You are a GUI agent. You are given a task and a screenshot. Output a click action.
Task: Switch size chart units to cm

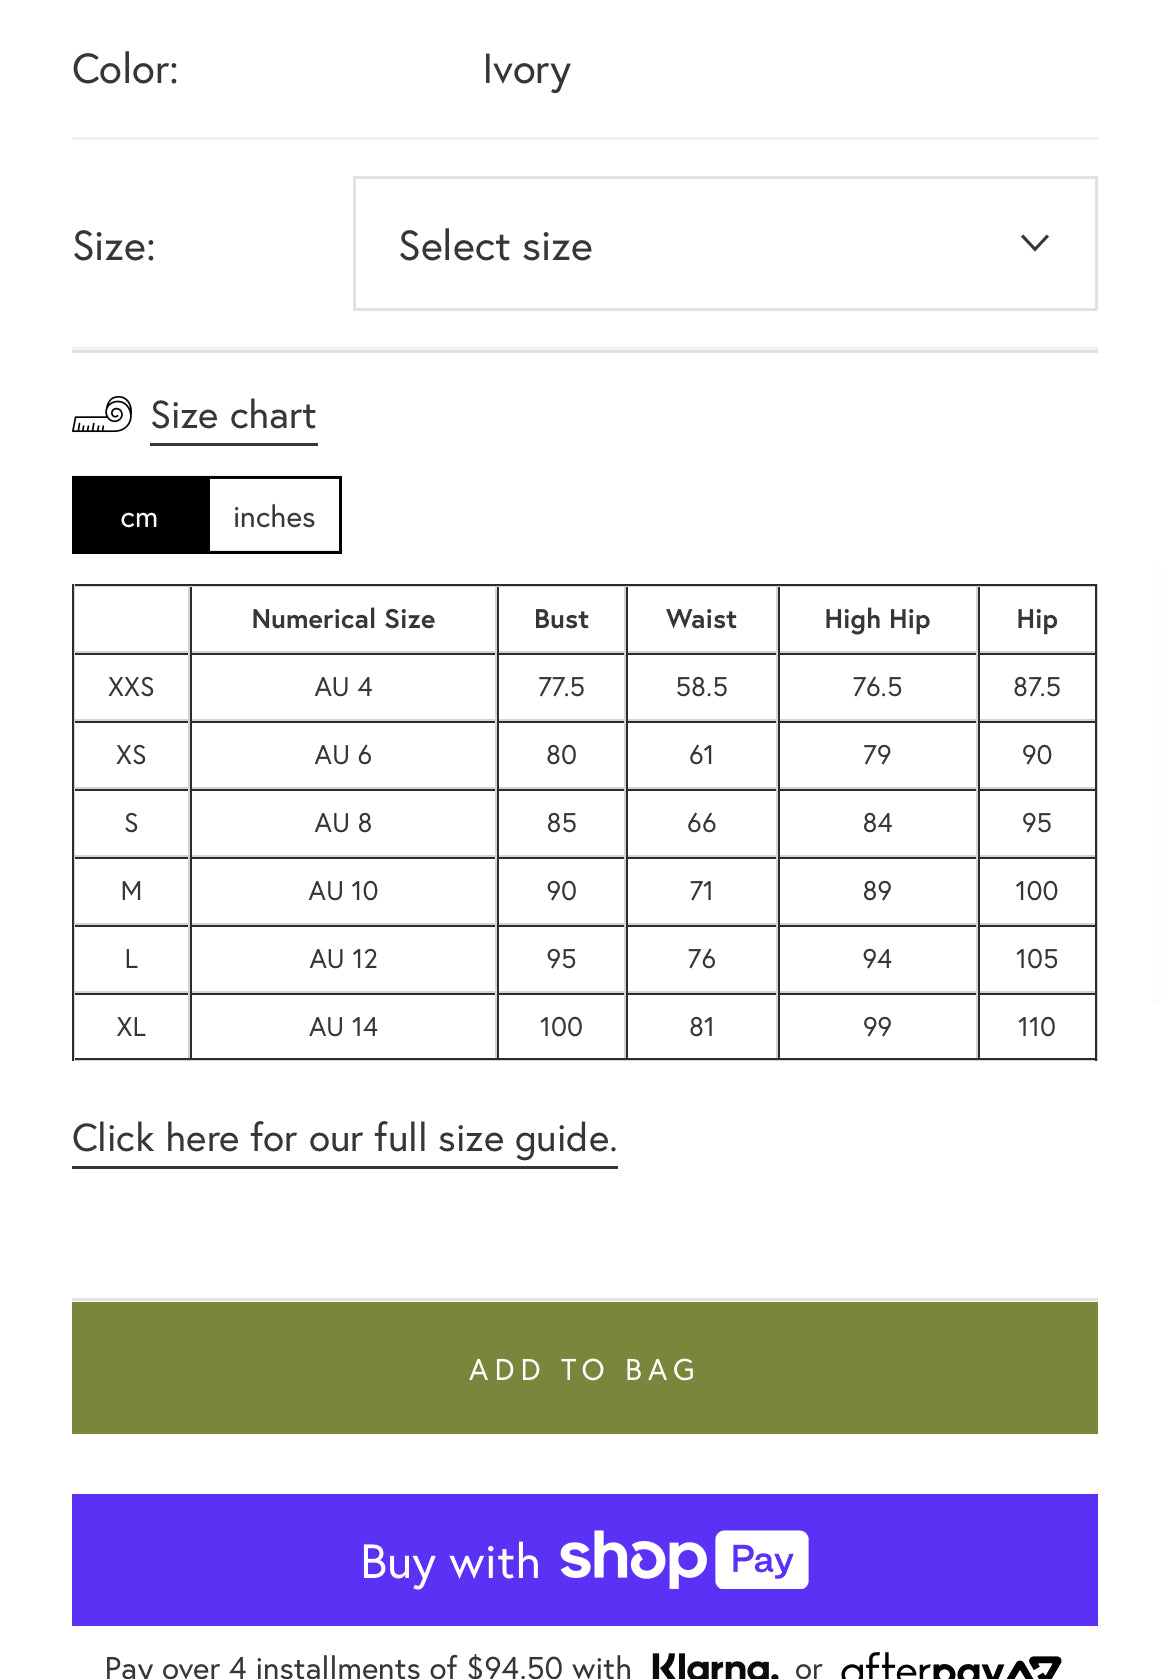(x=140, y=516)
